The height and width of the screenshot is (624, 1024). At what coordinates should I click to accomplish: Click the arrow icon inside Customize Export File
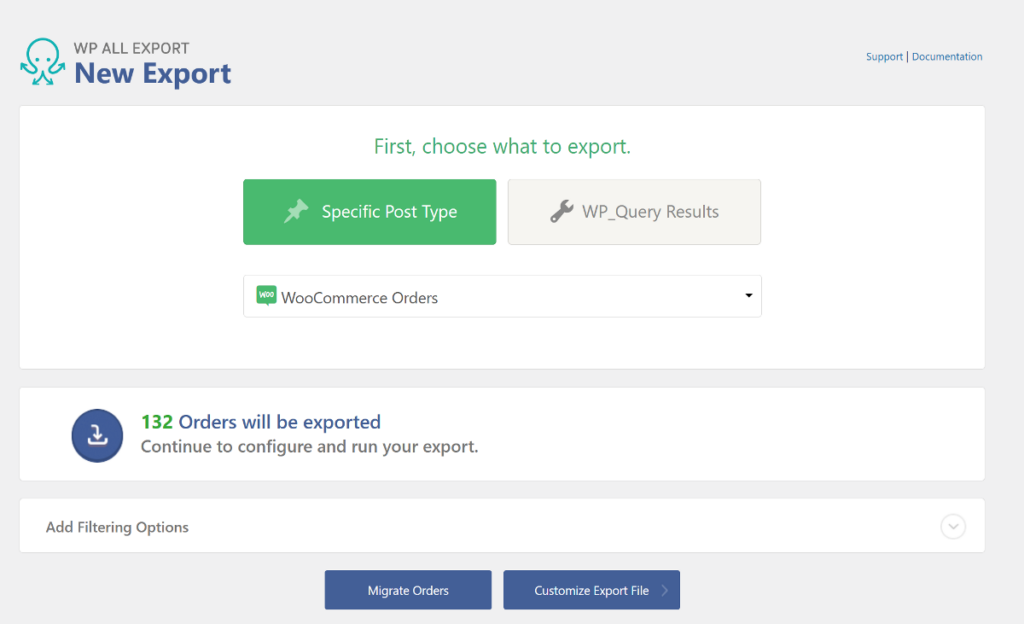[x=666, y=589]
